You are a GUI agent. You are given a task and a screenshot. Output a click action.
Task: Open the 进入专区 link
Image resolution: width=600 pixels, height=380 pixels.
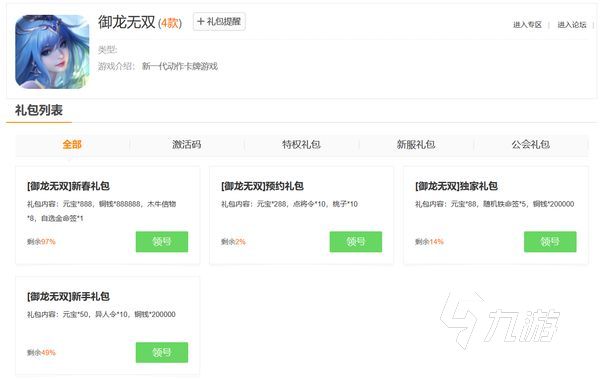pos(527,25)
